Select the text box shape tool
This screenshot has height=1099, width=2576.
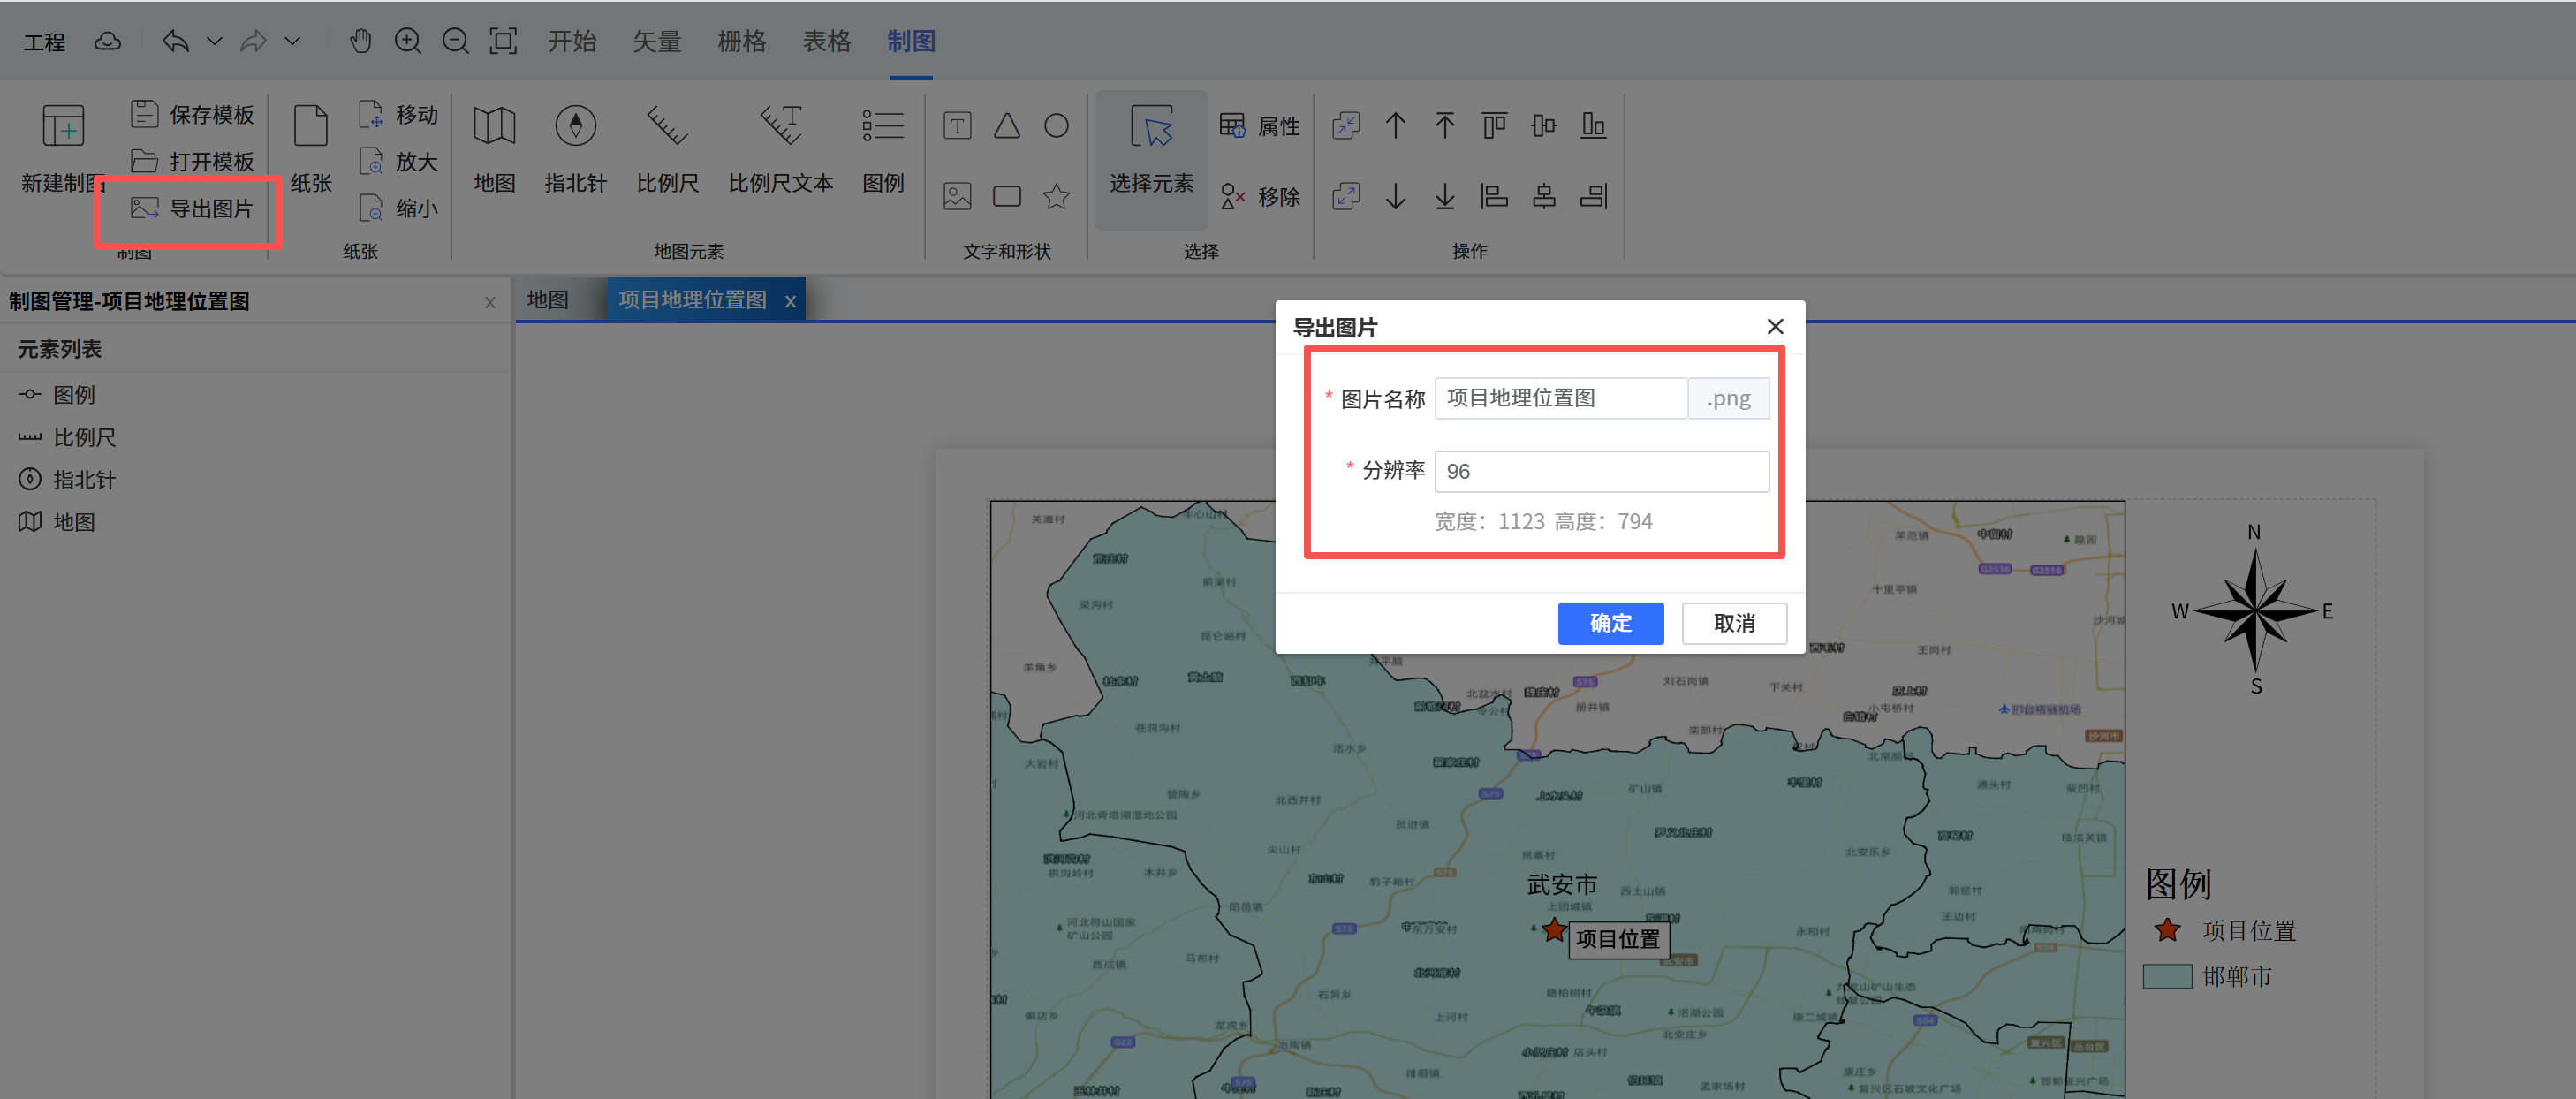pyautogui.click(x=957, y=126)
